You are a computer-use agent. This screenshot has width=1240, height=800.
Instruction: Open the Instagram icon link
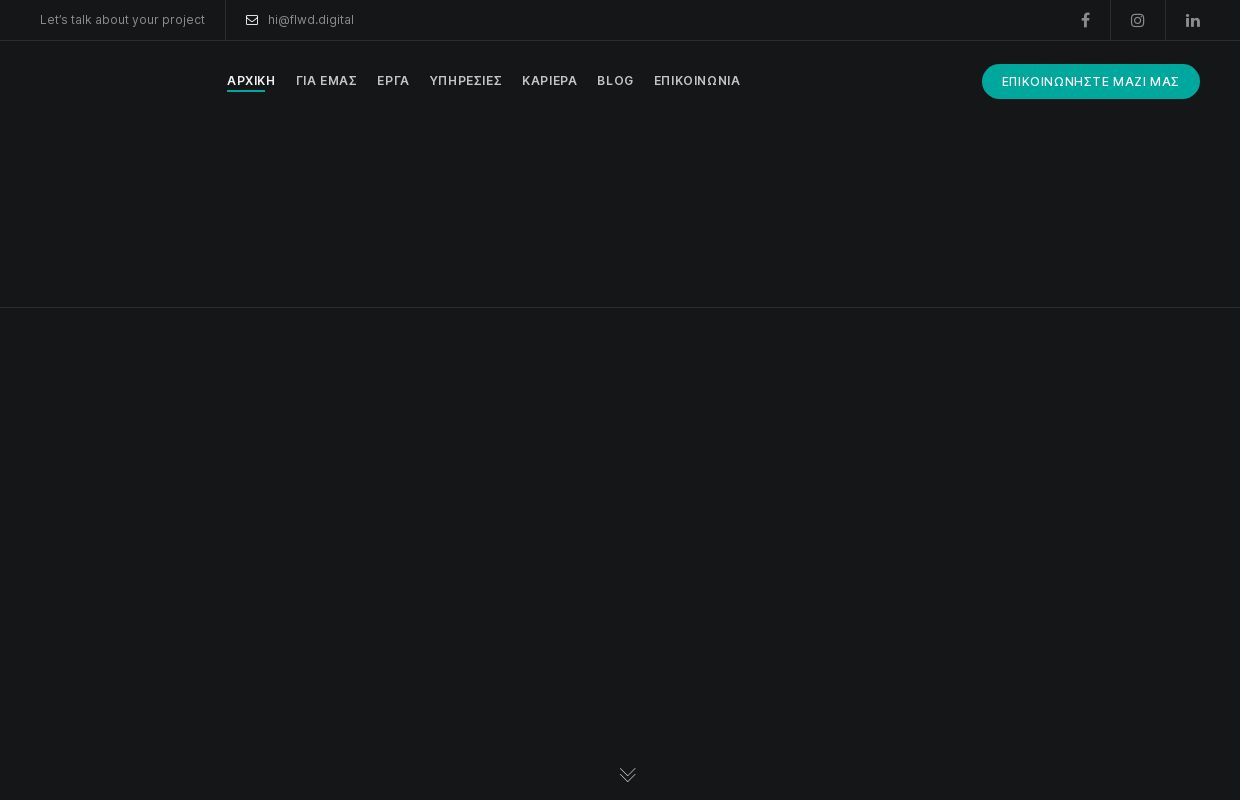pyautogui.click(x=1138, y=20)
